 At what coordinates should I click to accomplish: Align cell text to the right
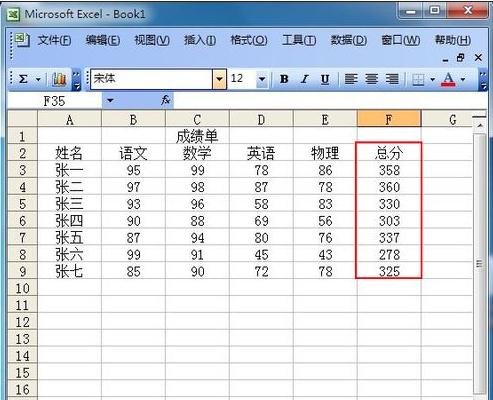392,79
